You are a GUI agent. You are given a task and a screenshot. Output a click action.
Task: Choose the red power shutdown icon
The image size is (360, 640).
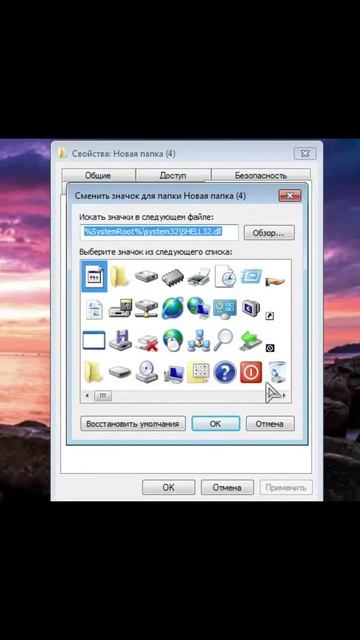251,372
